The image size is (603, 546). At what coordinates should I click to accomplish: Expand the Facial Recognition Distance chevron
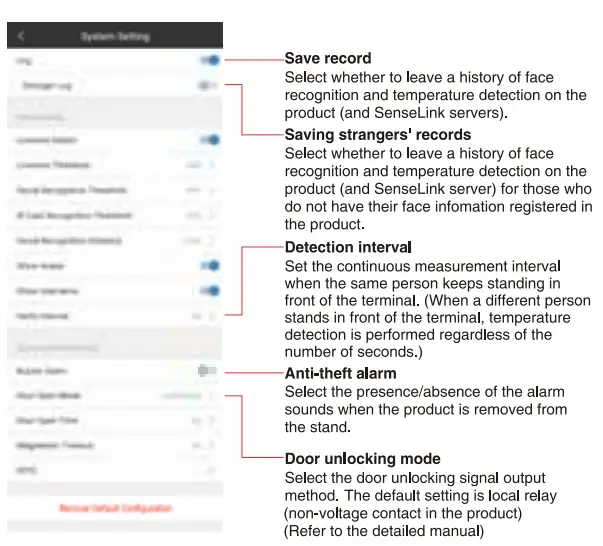click(212, 241)
